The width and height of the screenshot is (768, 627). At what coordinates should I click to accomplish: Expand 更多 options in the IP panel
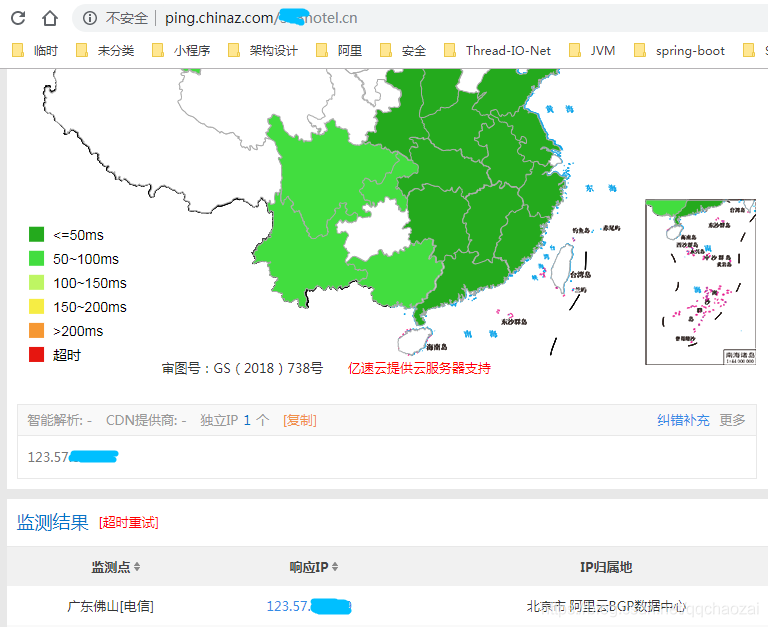point(732,420)
